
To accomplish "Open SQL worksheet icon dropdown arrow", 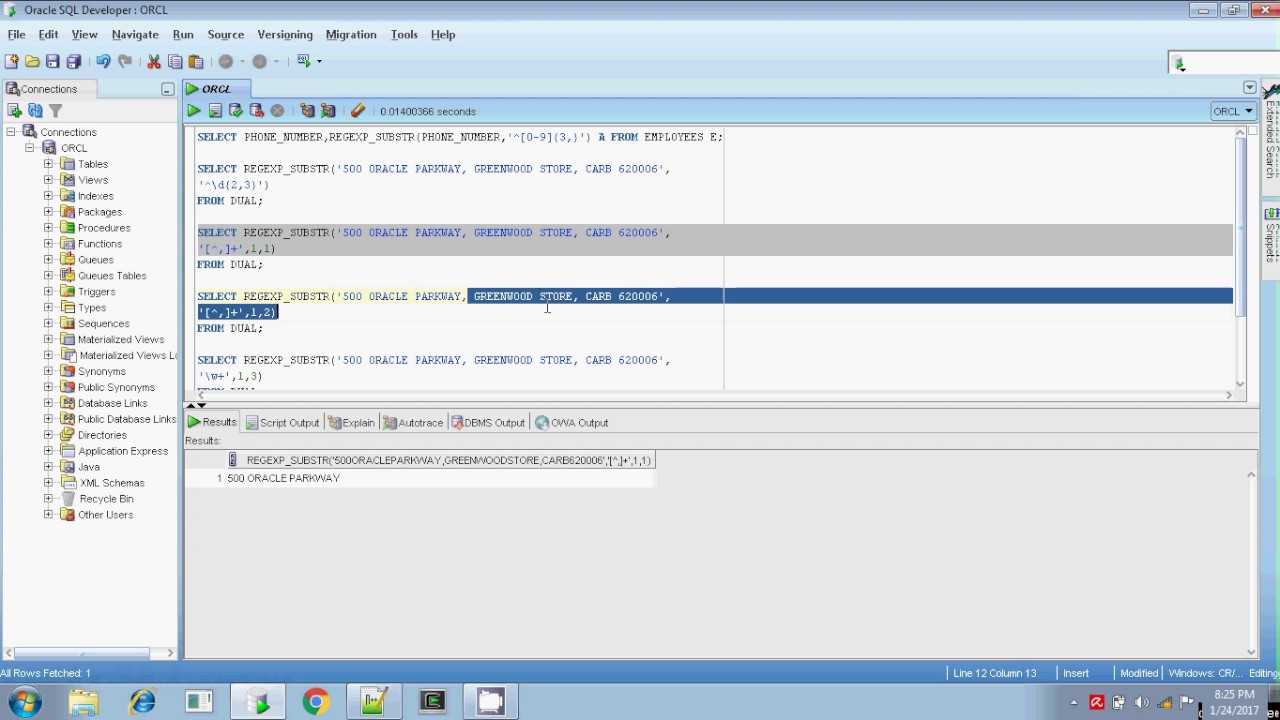I will click(319, 62).
